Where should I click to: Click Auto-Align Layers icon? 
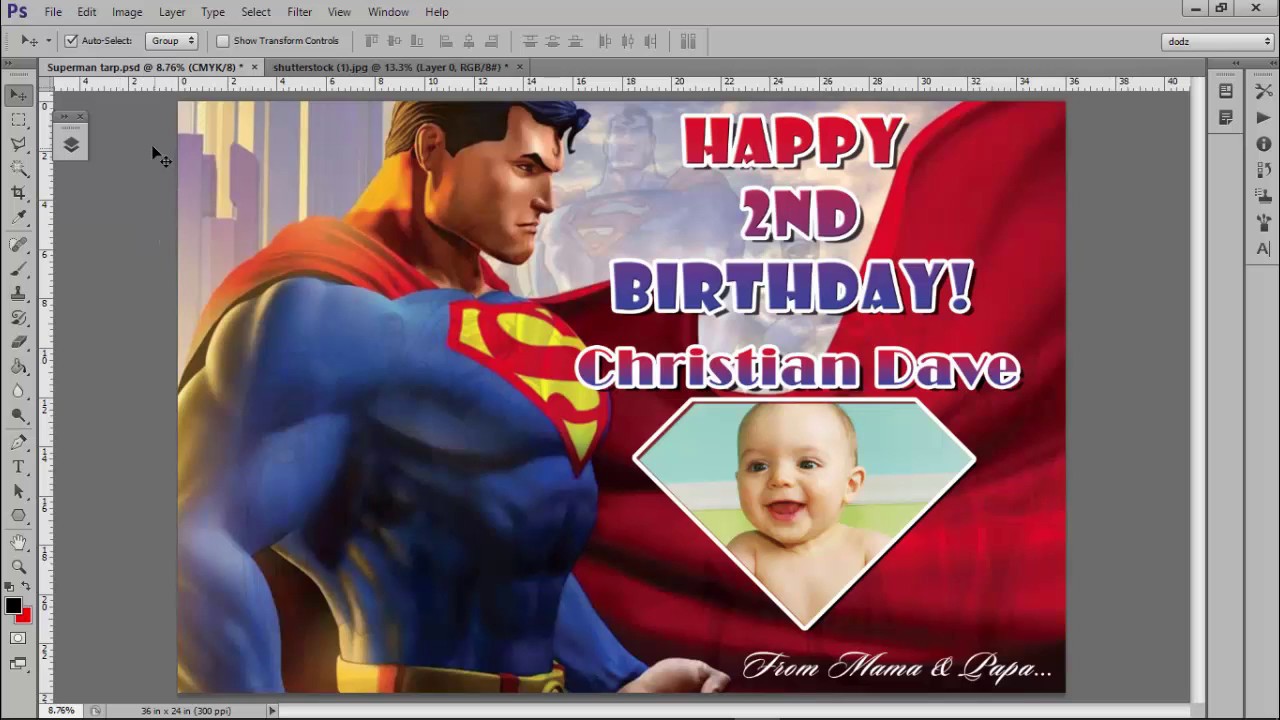[x=688, y=41]
